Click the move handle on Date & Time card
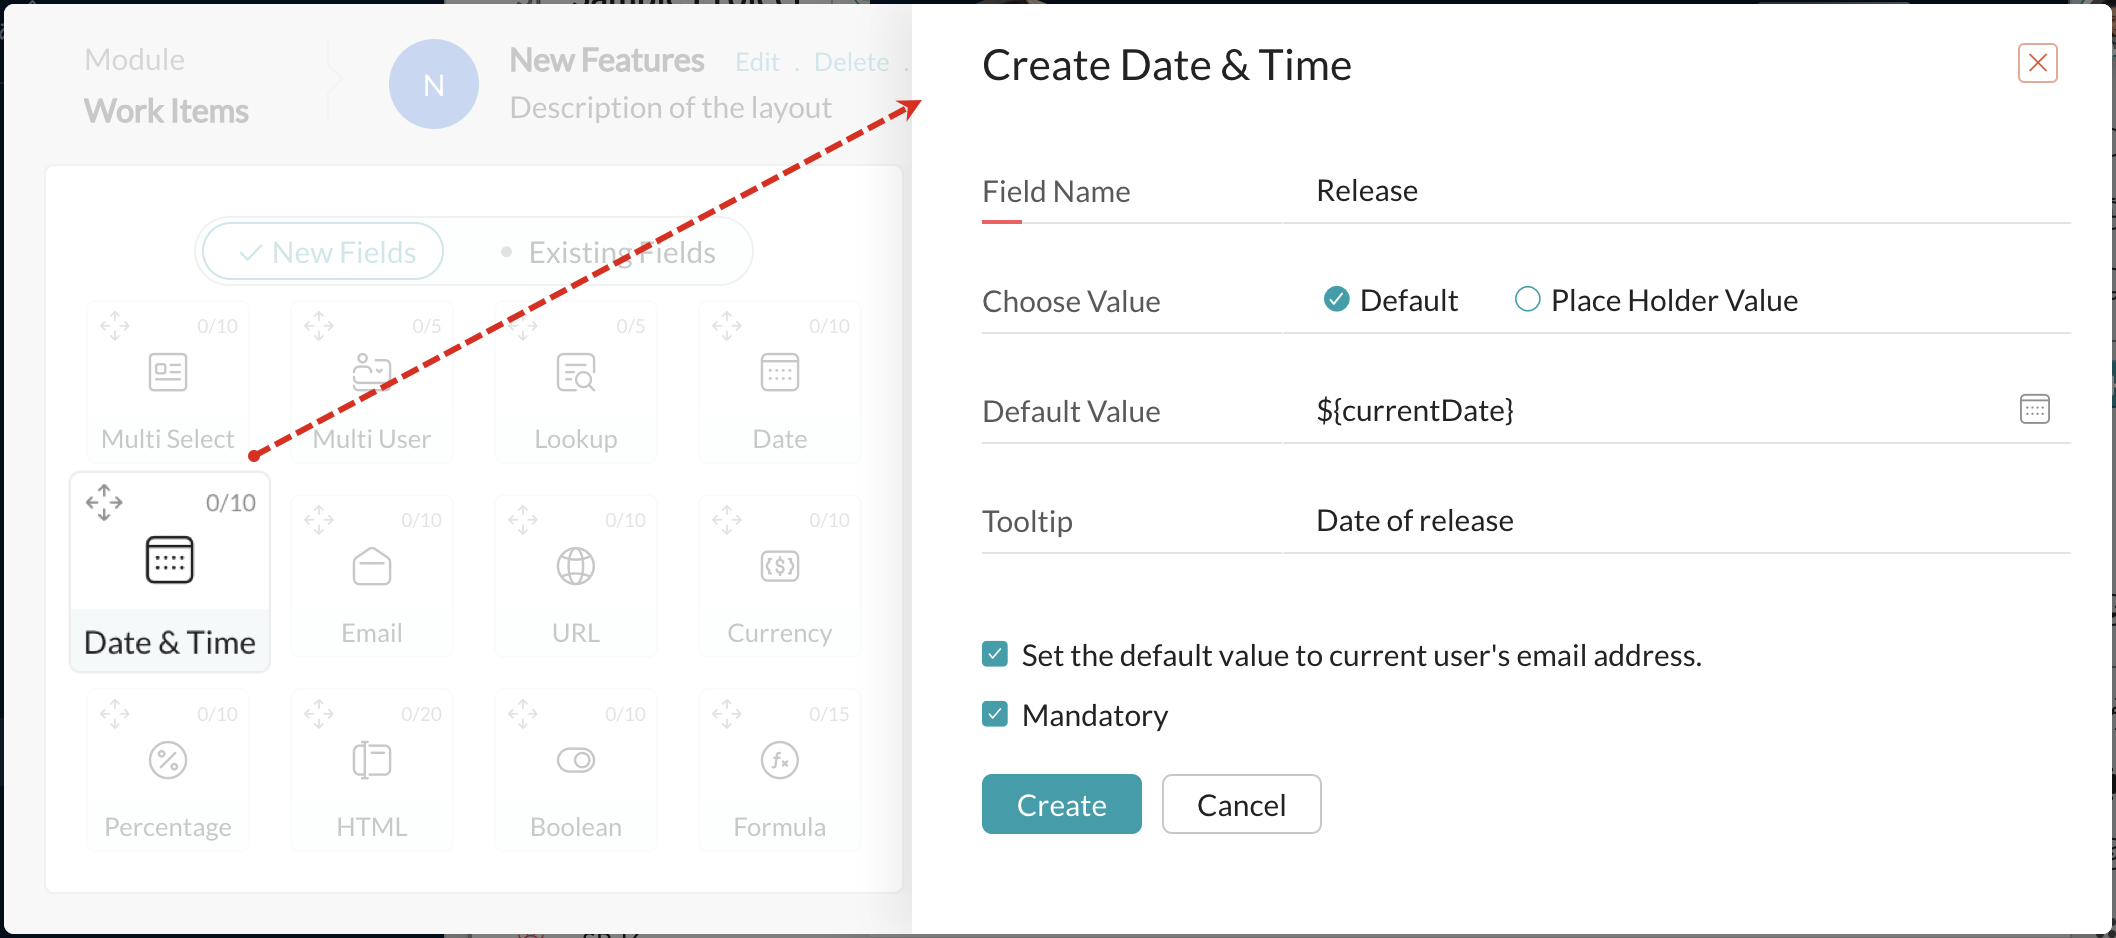The width and height of the screenshot is (2116, 938). [x=104, y=502]
